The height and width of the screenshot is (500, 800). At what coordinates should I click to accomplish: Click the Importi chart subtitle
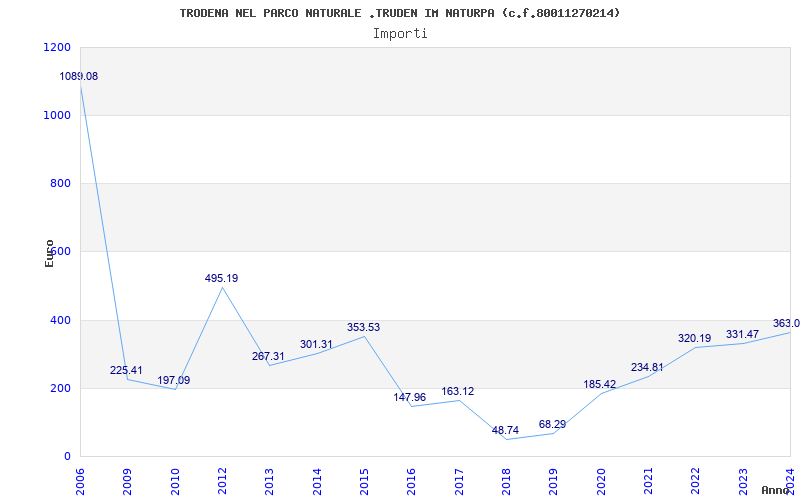pos(400,34)
